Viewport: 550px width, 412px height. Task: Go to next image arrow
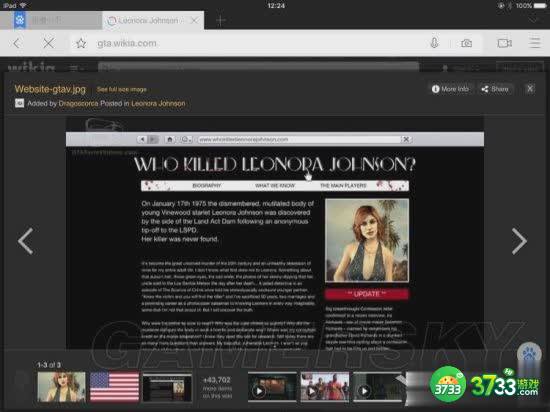click(519, 241)
